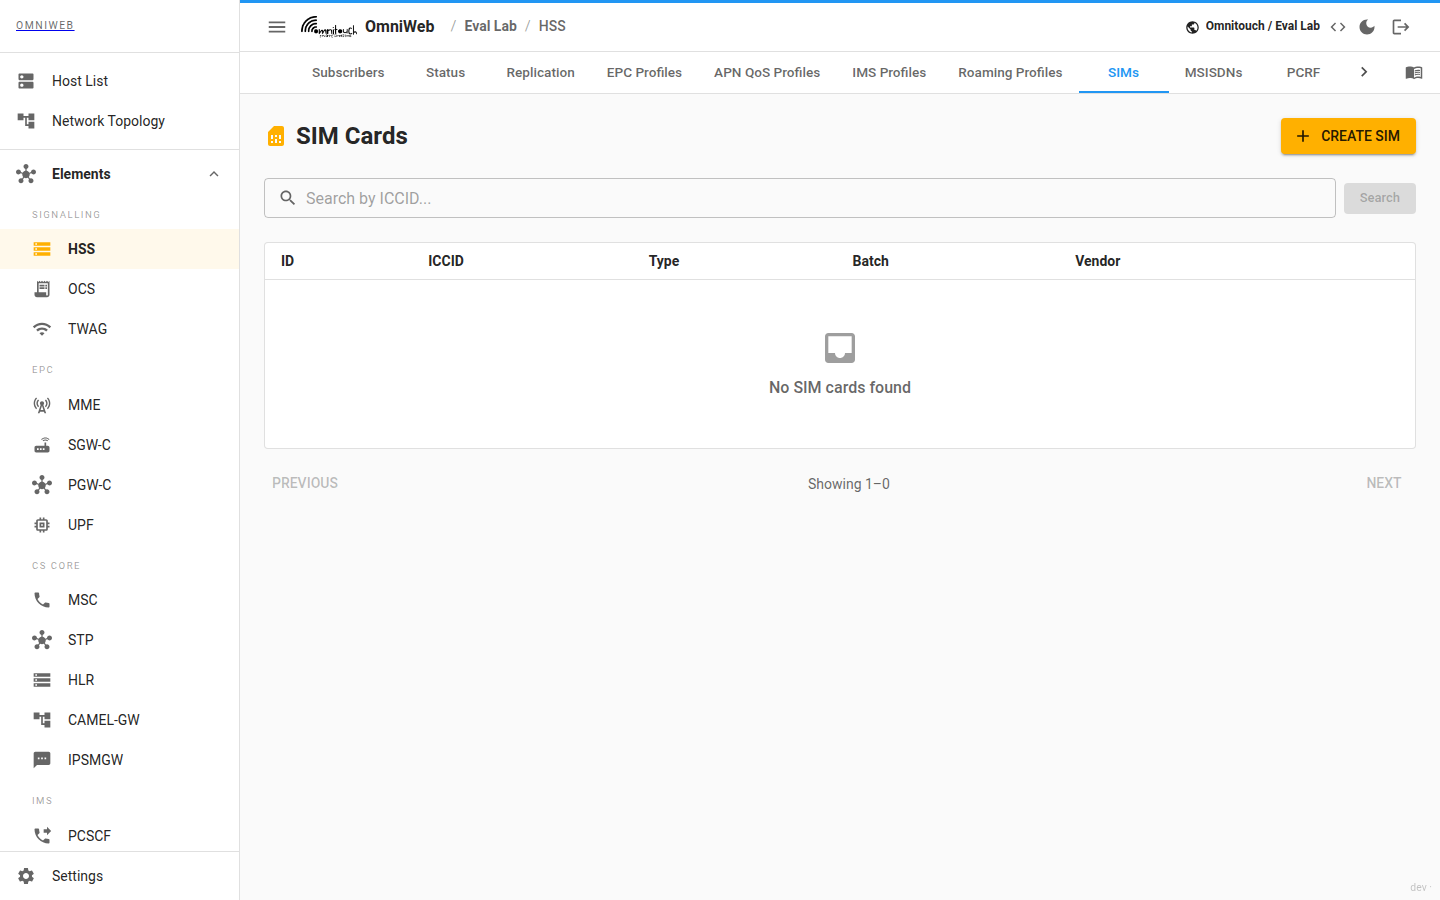Viewport: 1440px width, 900px height.
Task: Click the Settings gear icon
Action: coord(26,876)
